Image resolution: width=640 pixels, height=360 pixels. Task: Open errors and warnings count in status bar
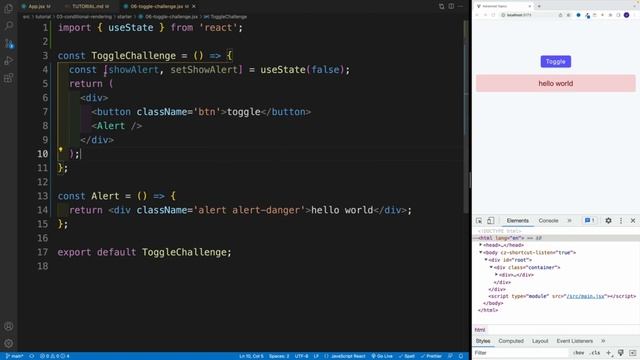point(54,356)
